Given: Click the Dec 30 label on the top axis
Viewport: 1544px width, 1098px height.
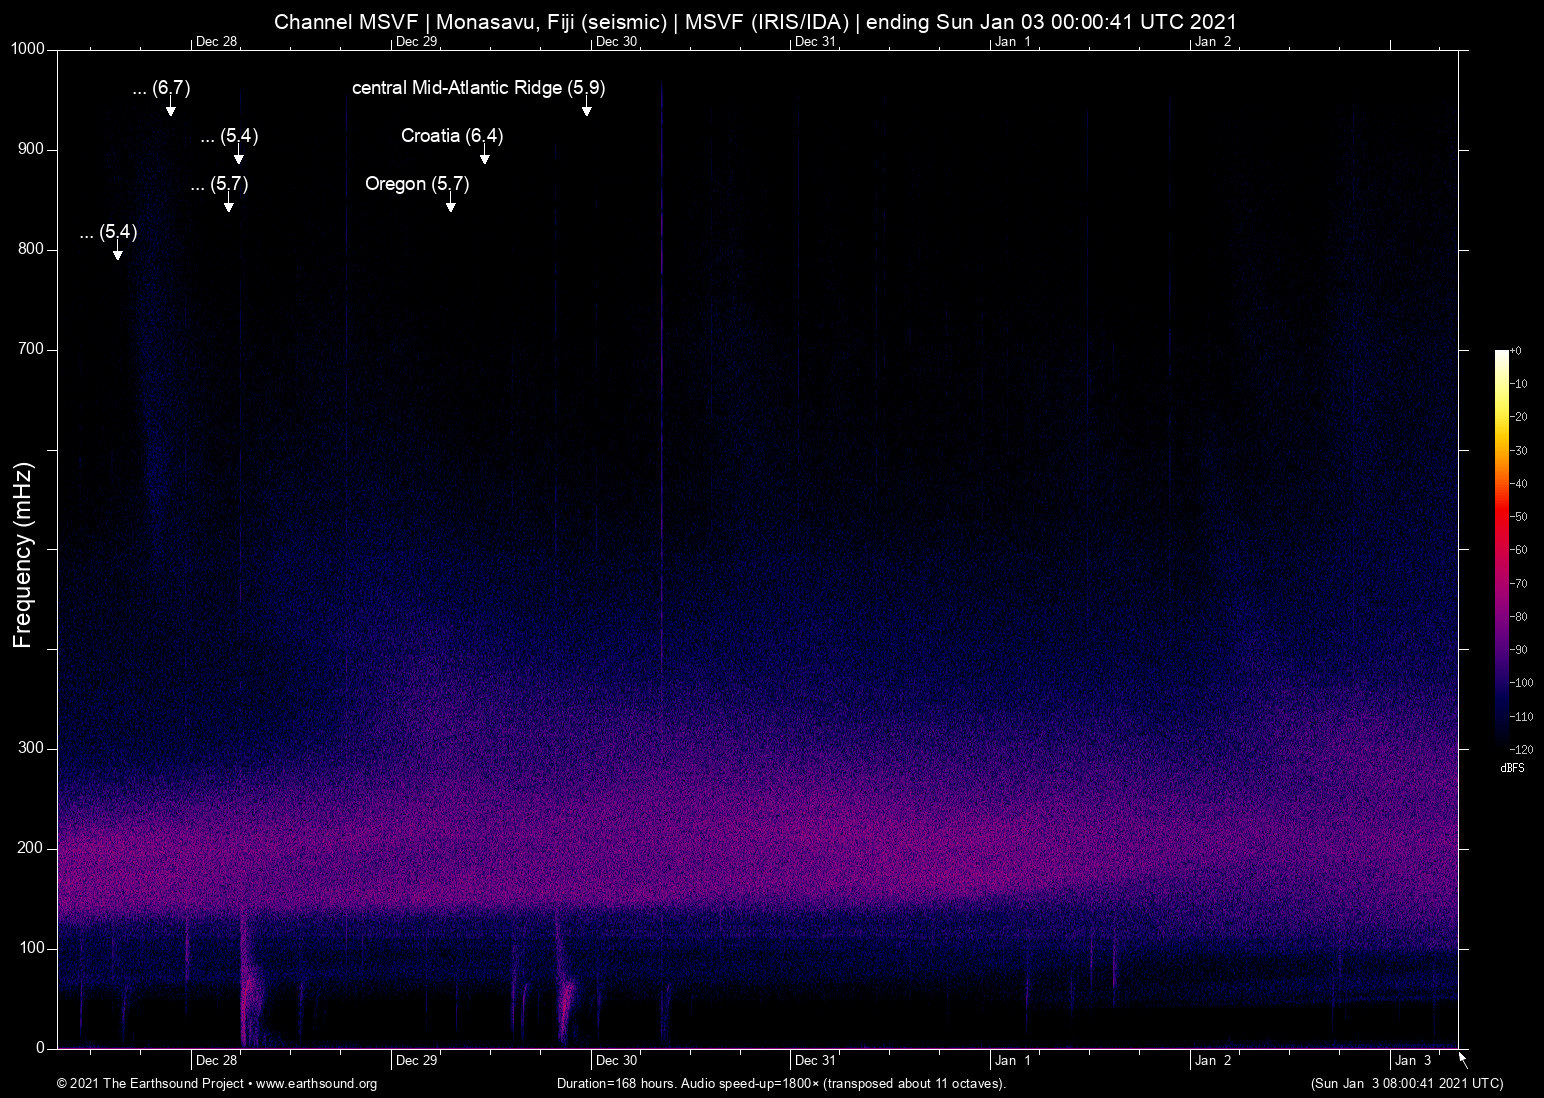Looking at the screenshot, I should pyautogui.click(x=615, y=42).
